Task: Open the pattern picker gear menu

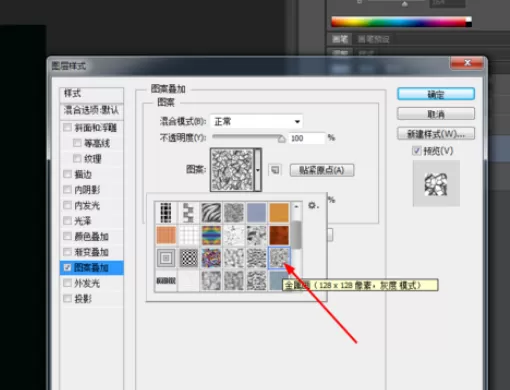Action: click(313, 205)
